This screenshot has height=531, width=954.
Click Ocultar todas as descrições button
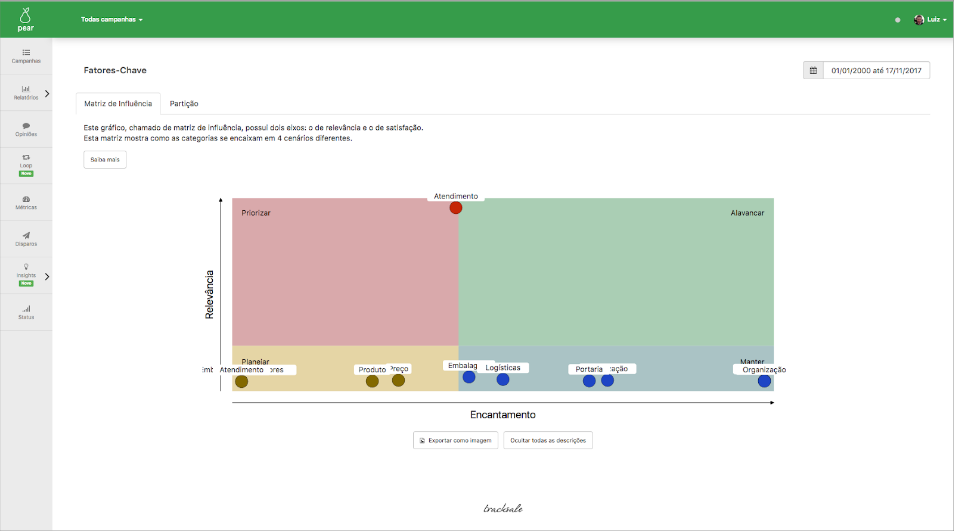(x=548, y=440)
